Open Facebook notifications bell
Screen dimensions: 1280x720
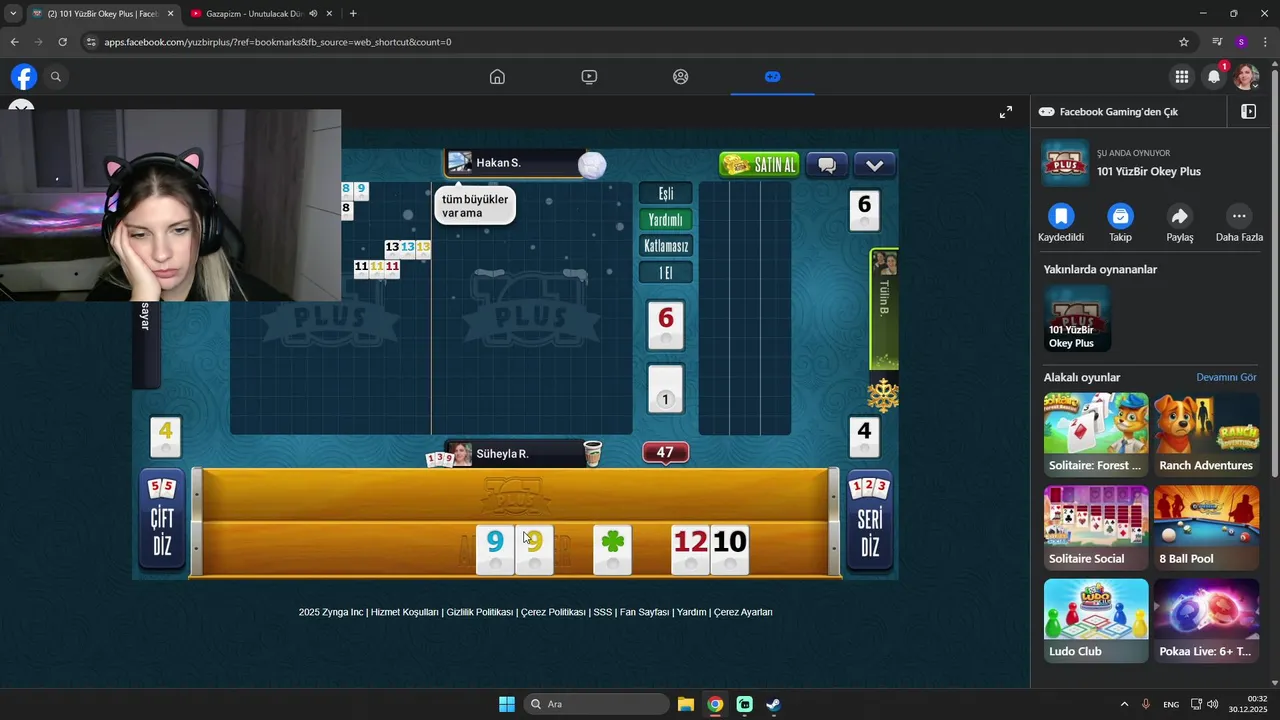tap(1214, 77)
